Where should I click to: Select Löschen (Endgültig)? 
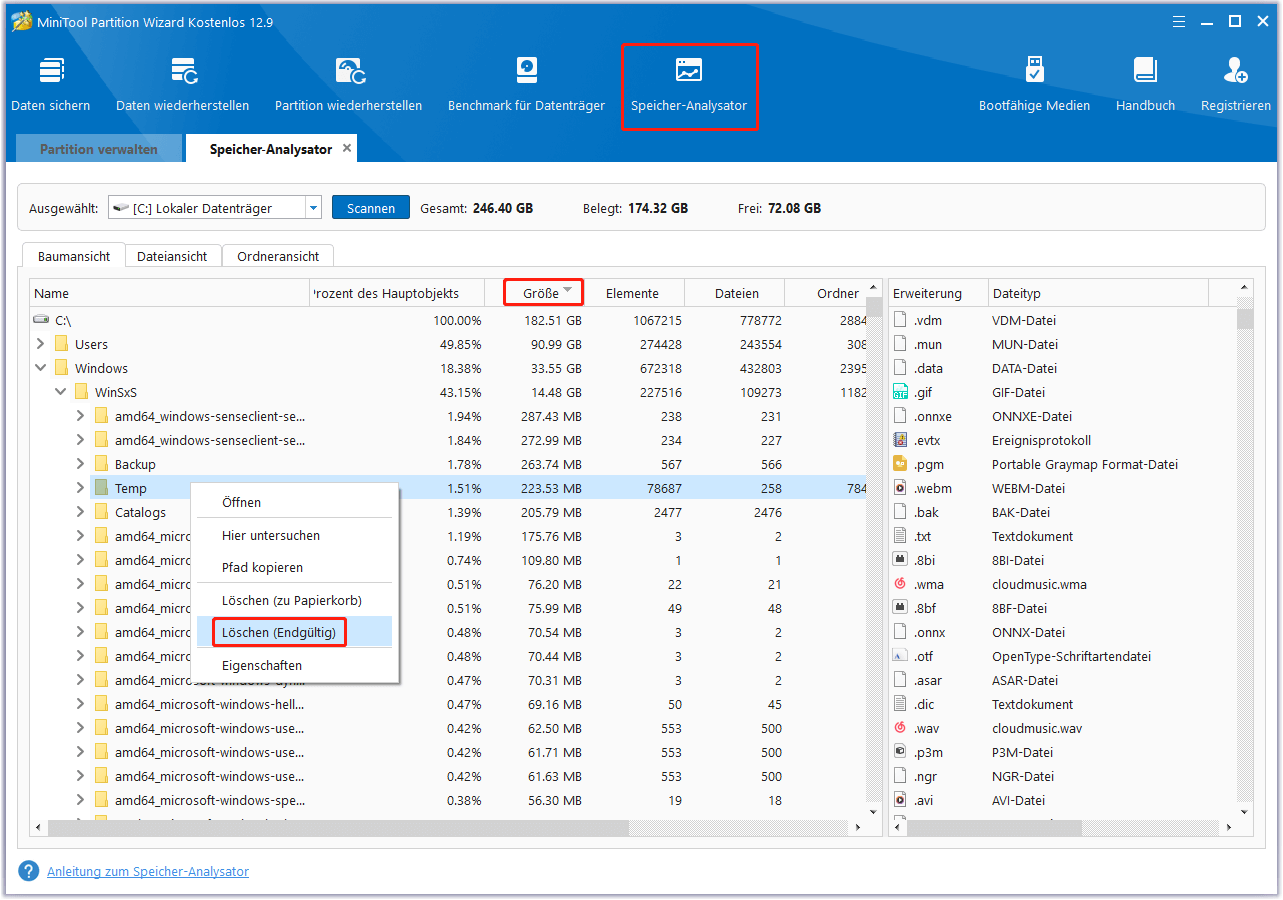pyautogui.click(x=295, y=632)
